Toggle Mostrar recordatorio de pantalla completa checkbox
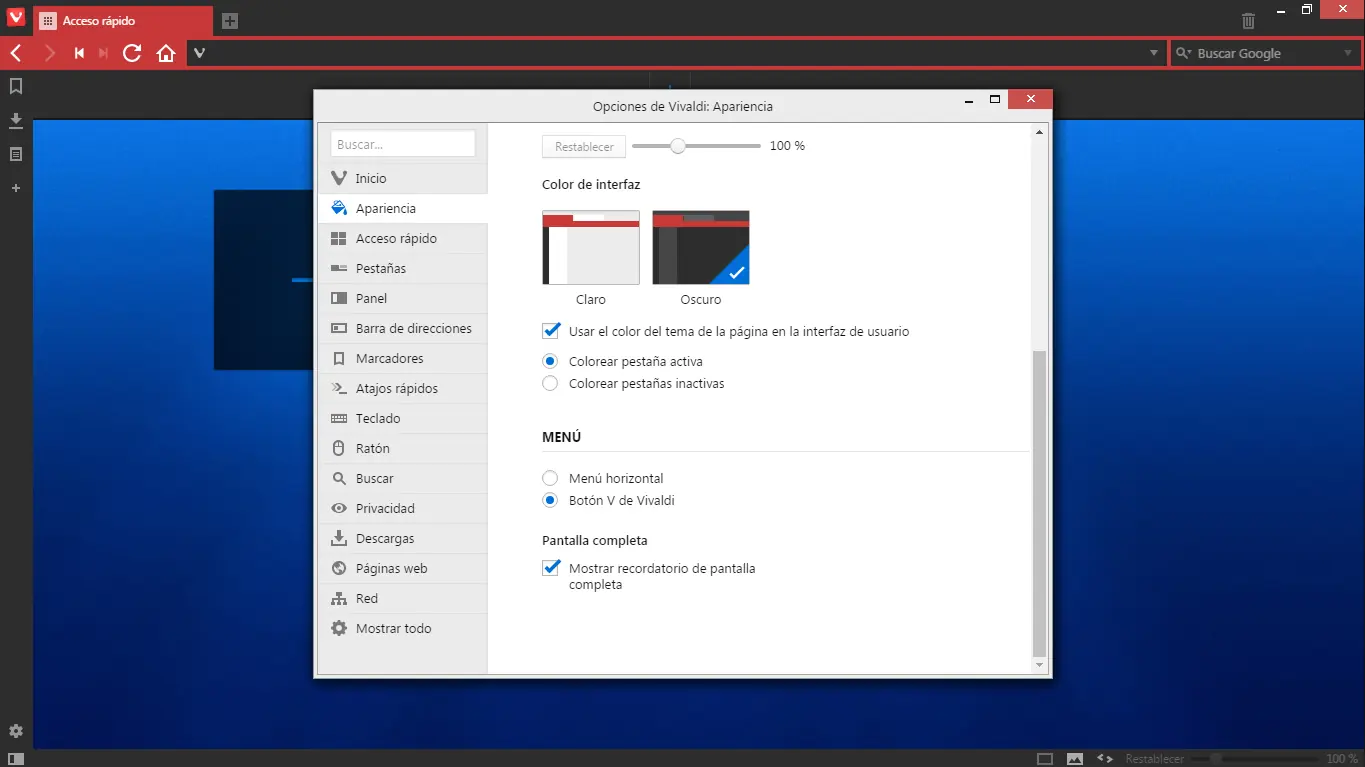 [550, 568]
